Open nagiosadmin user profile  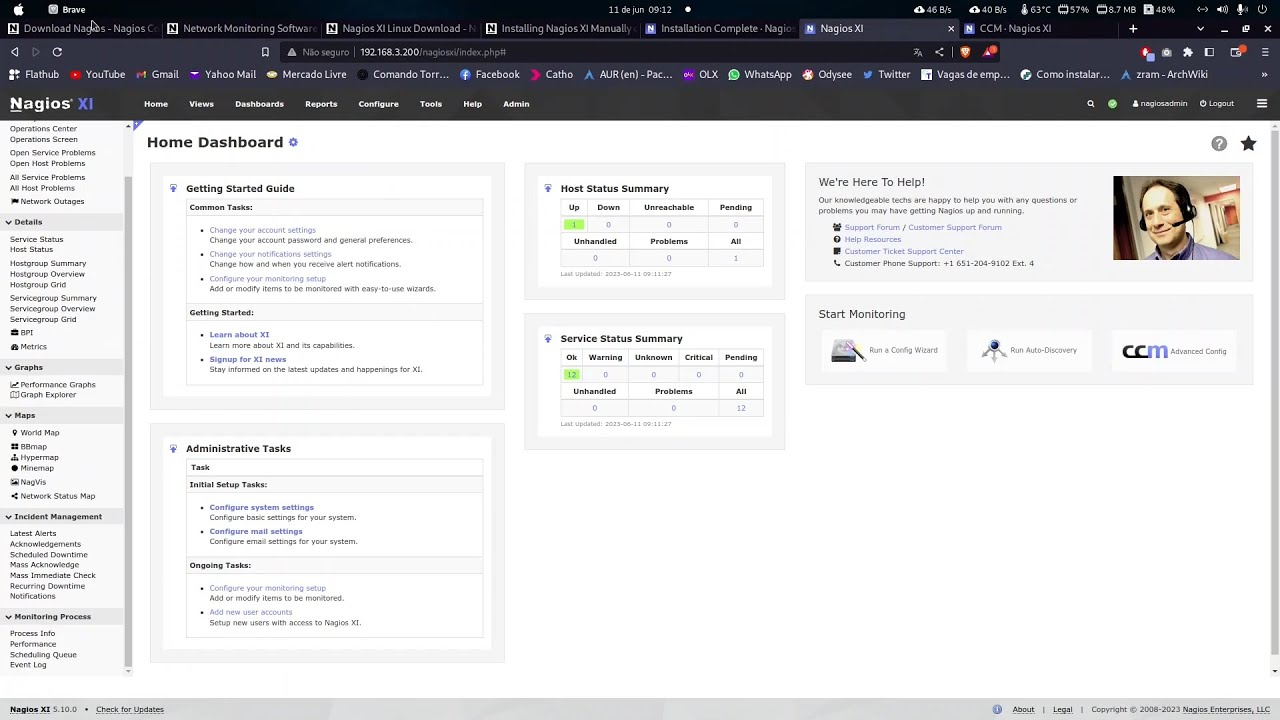pyautogui.click(x=1160, y=104)
